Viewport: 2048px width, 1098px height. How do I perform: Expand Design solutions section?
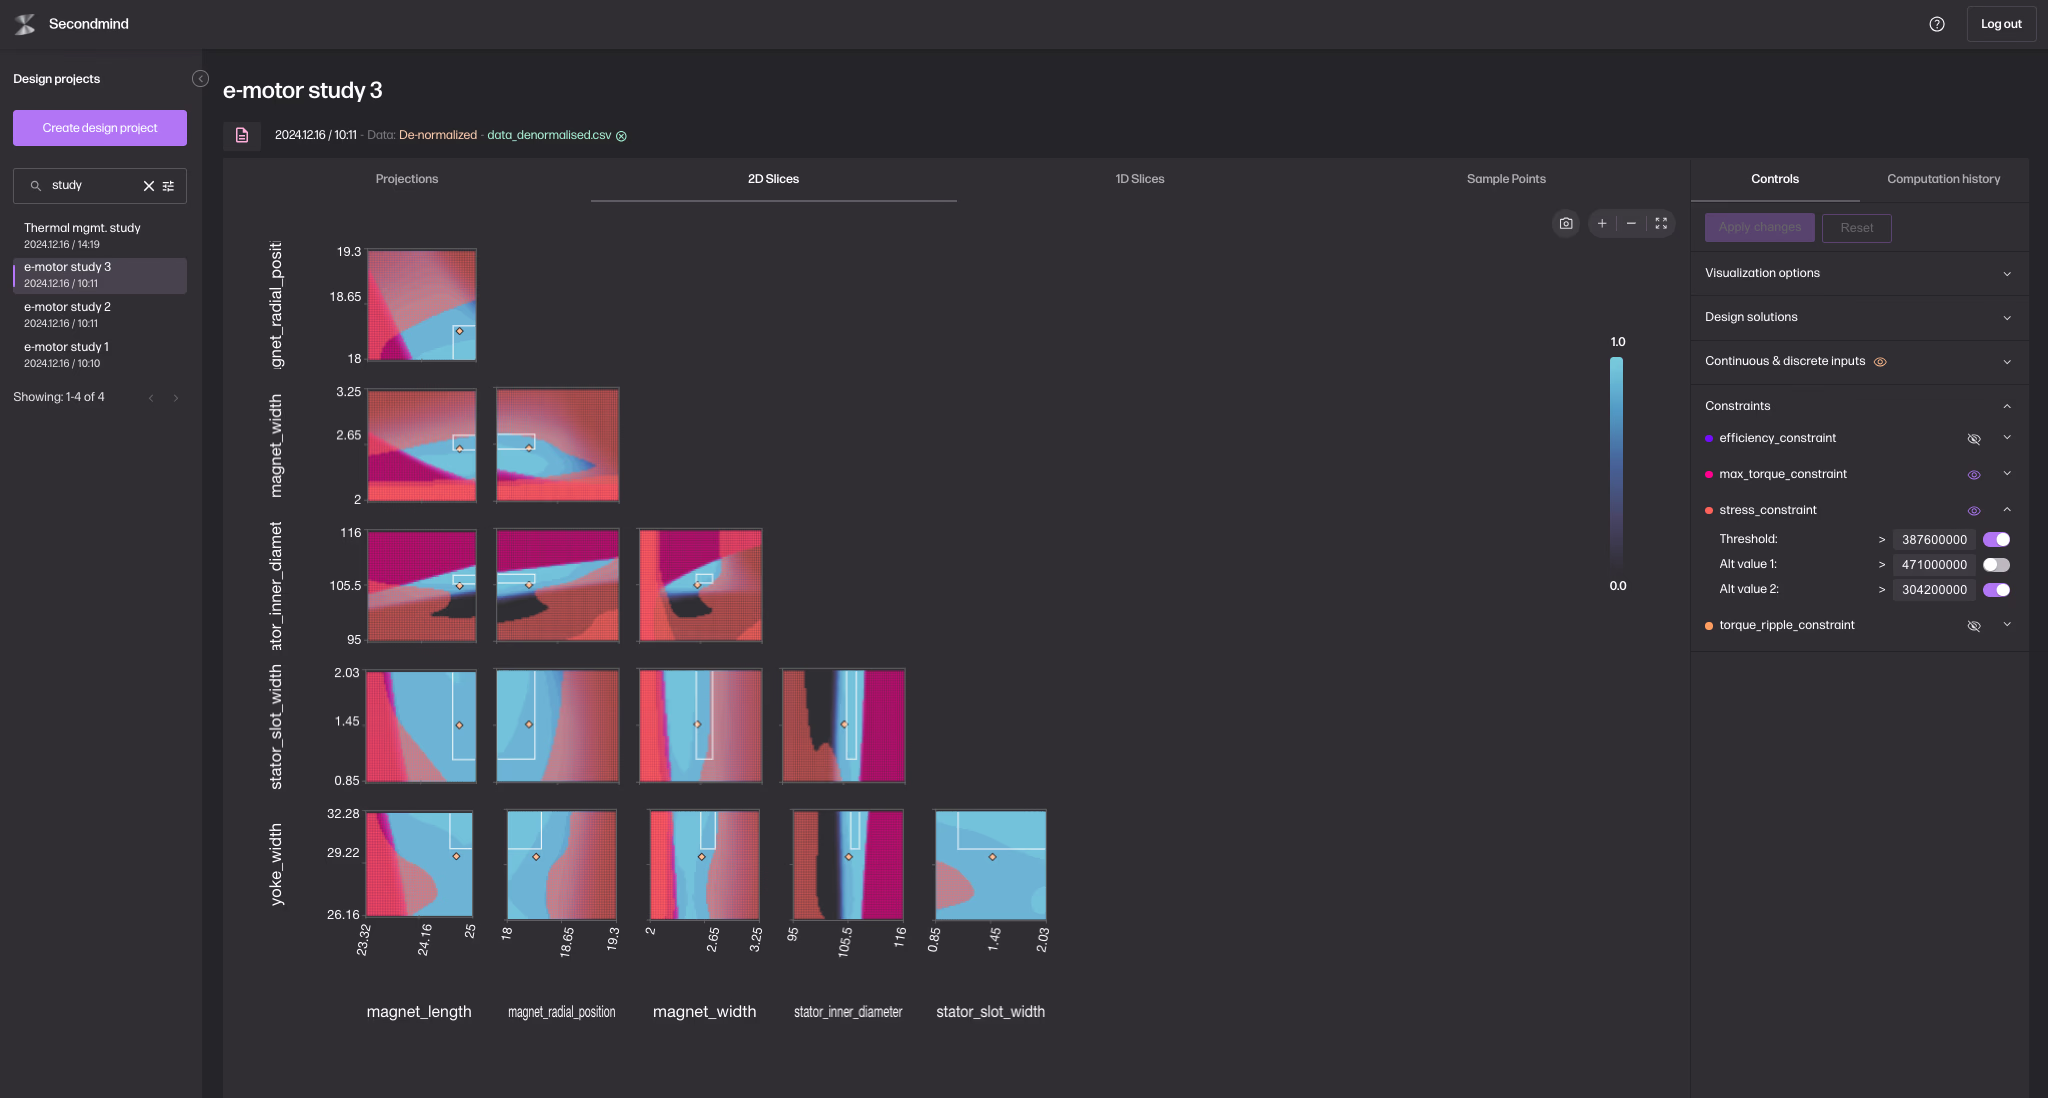point(2006,318)
